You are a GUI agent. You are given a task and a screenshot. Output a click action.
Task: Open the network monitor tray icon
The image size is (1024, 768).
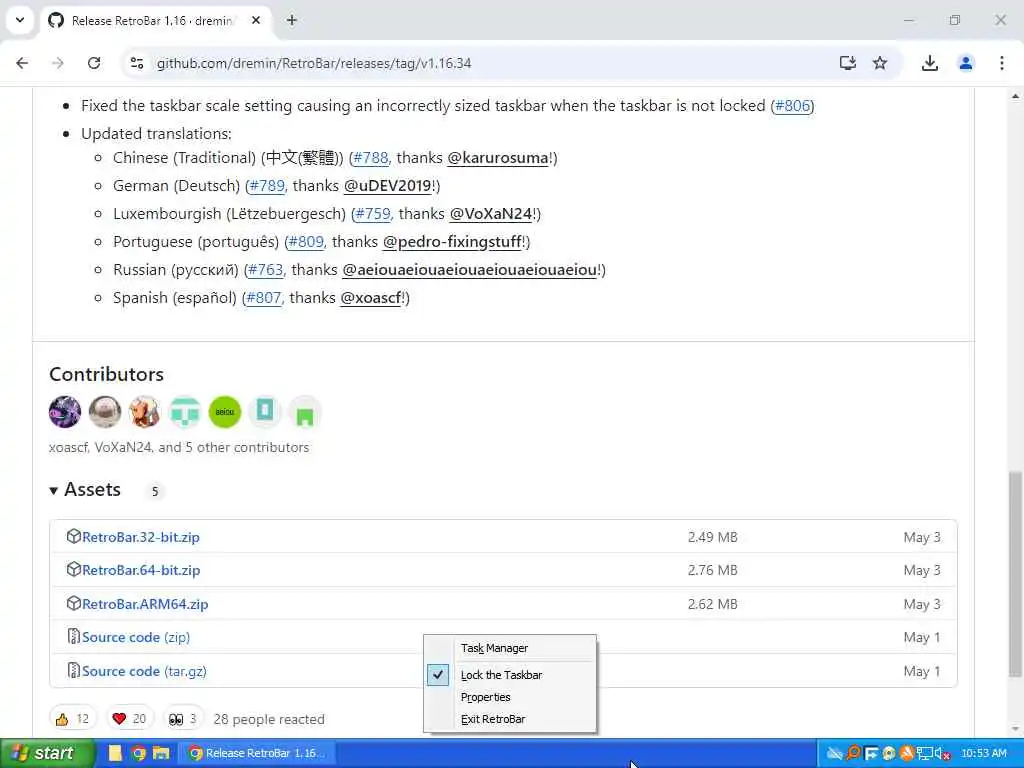[x=924, y=754]
